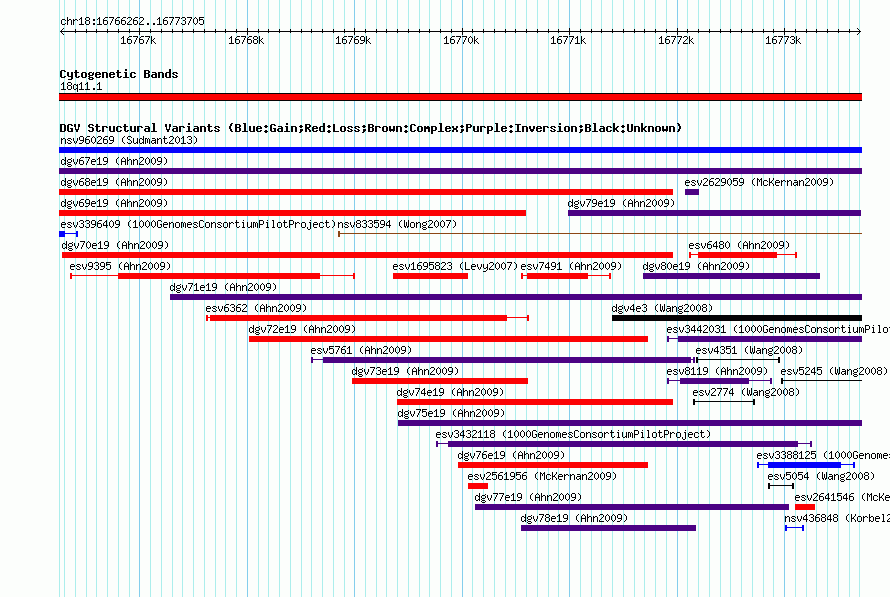Open esv7491 (Ahn2009) variant
The width and height of the screenshot is (890, 597).
tap(571, 266)
